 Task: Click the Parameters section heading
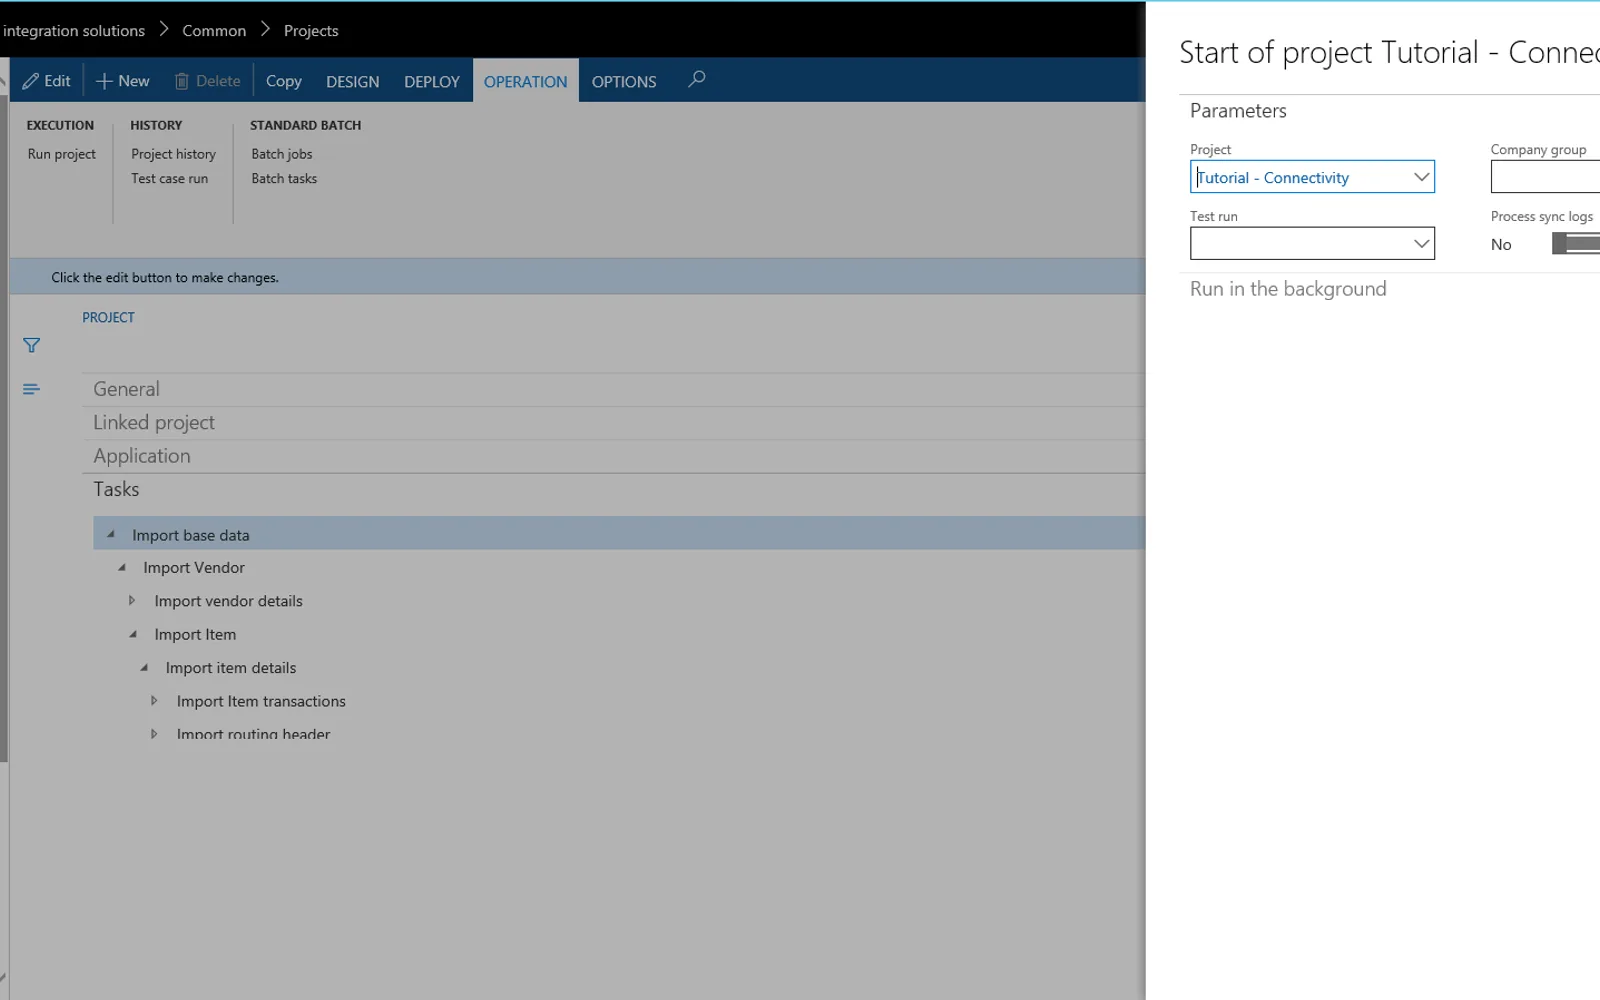click(1238, 111)
